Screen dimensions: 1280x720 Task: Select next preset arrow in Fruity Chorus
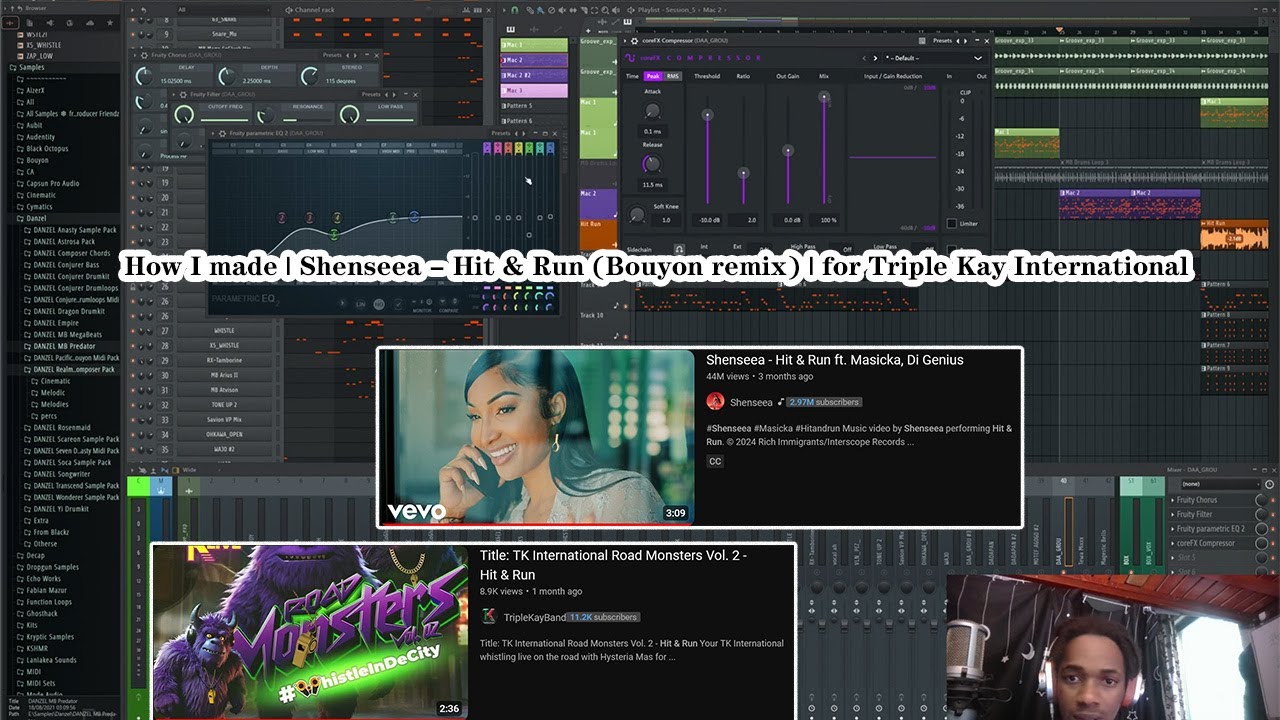(356, 55)
